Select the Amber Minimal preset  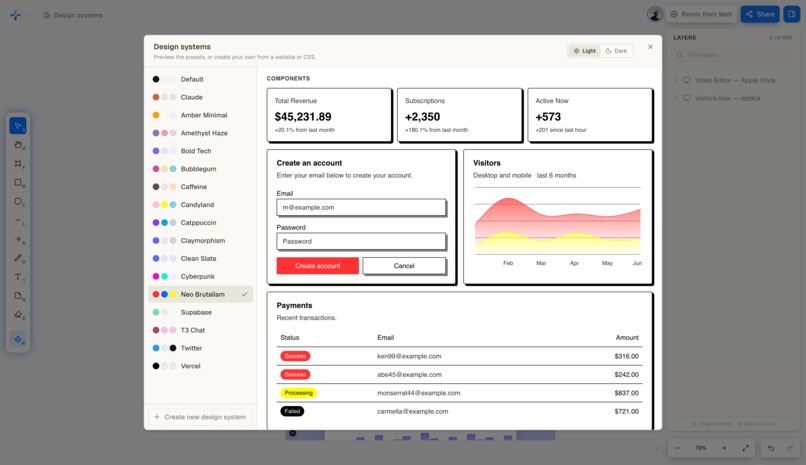click(x=200, y=115)
